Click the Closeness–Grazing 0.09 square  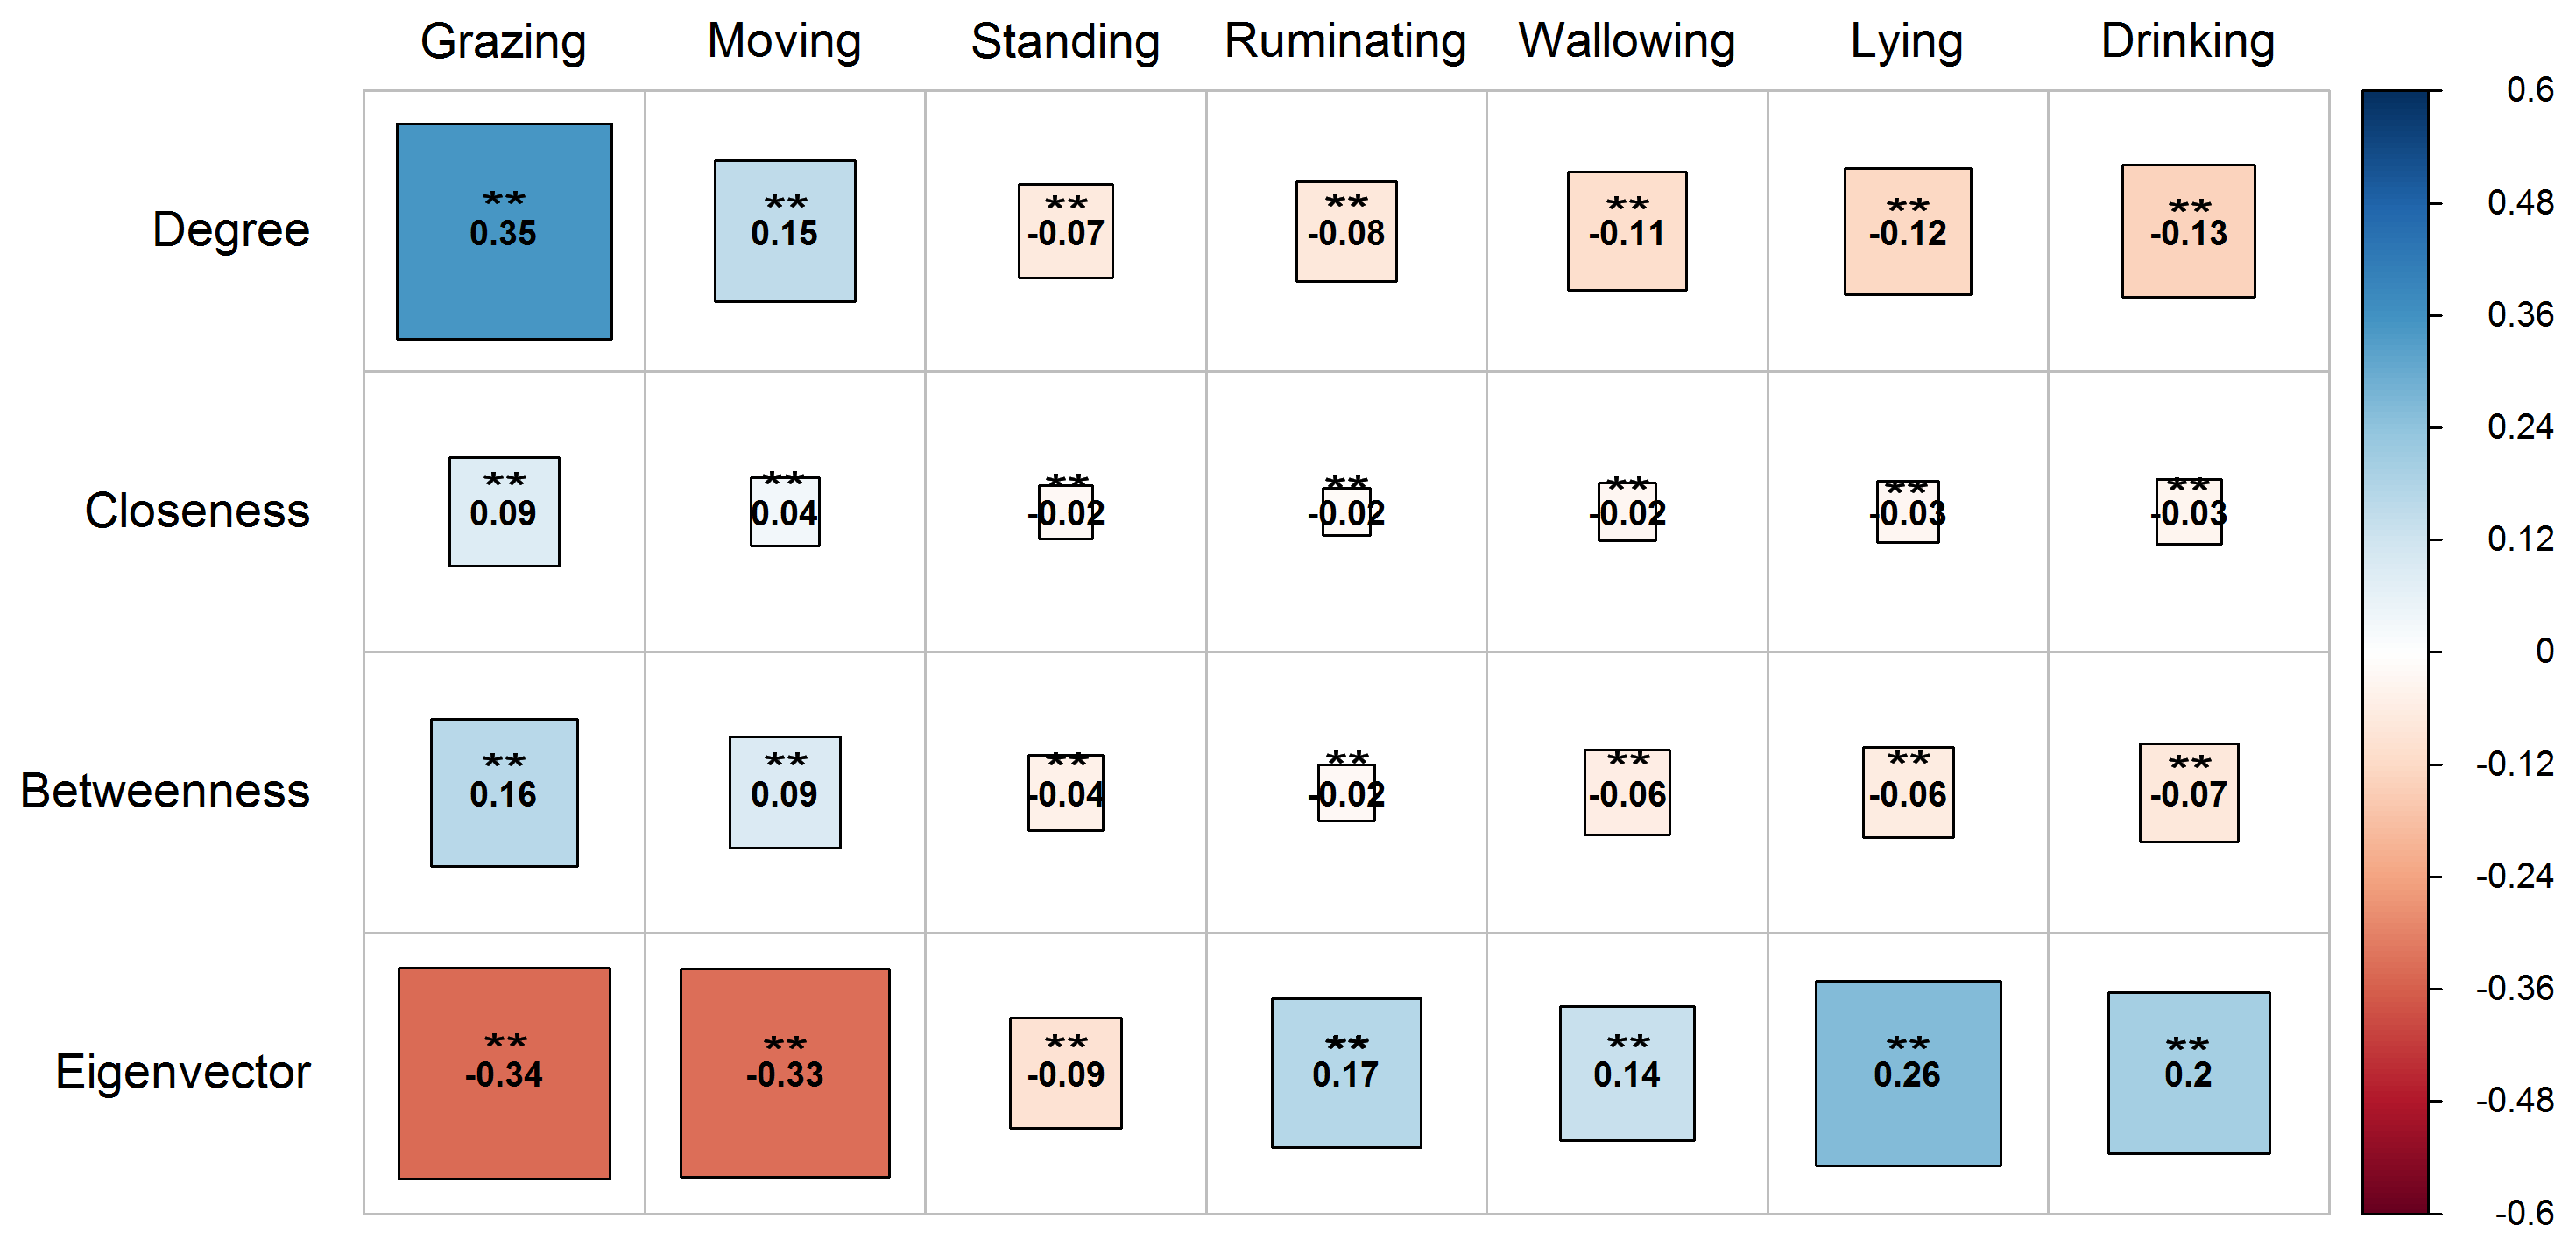[x=504, y=511]
